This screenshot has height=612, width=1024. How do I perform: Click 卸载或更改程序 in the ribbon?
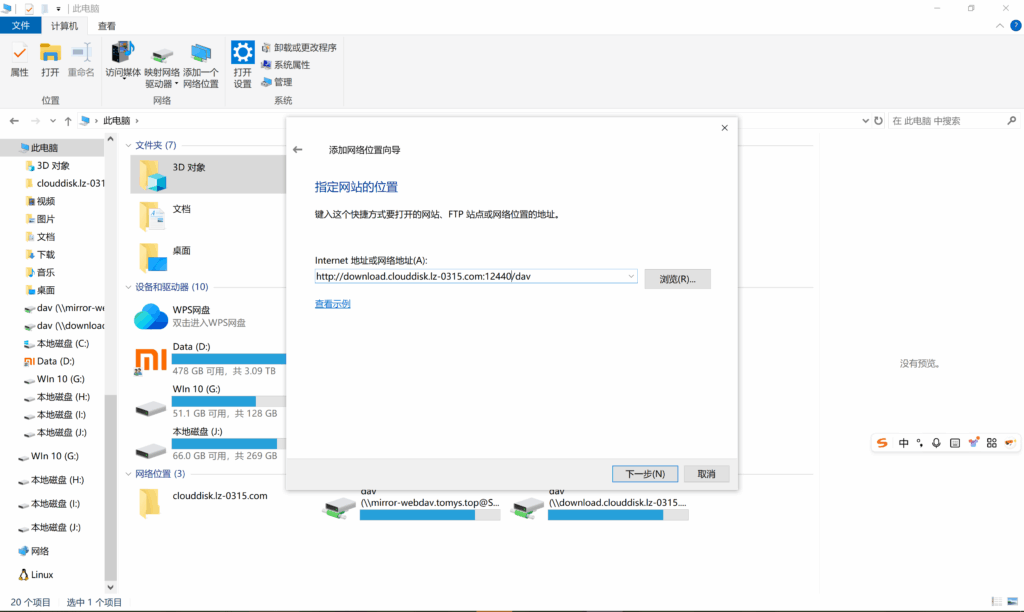[x=298, y=47]
